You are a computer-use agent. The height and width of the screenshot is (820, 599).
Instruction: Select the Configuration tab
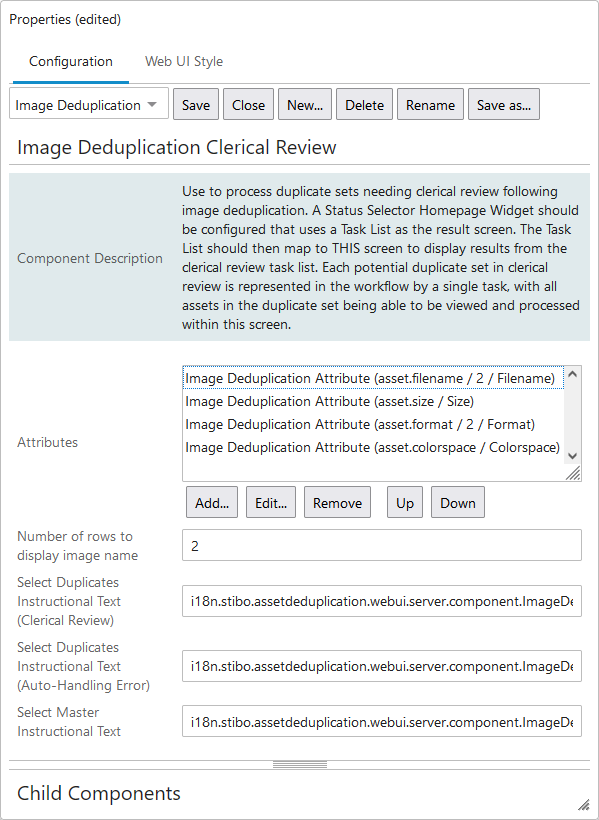pyautogui.click(x=71, y=62)
